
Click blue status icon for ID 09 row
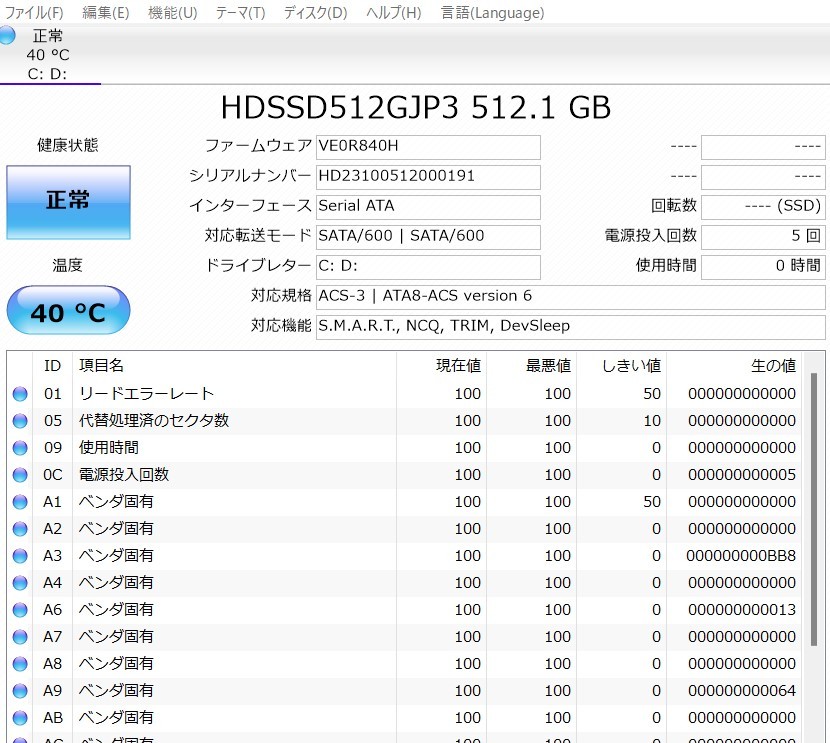(20, 448)
